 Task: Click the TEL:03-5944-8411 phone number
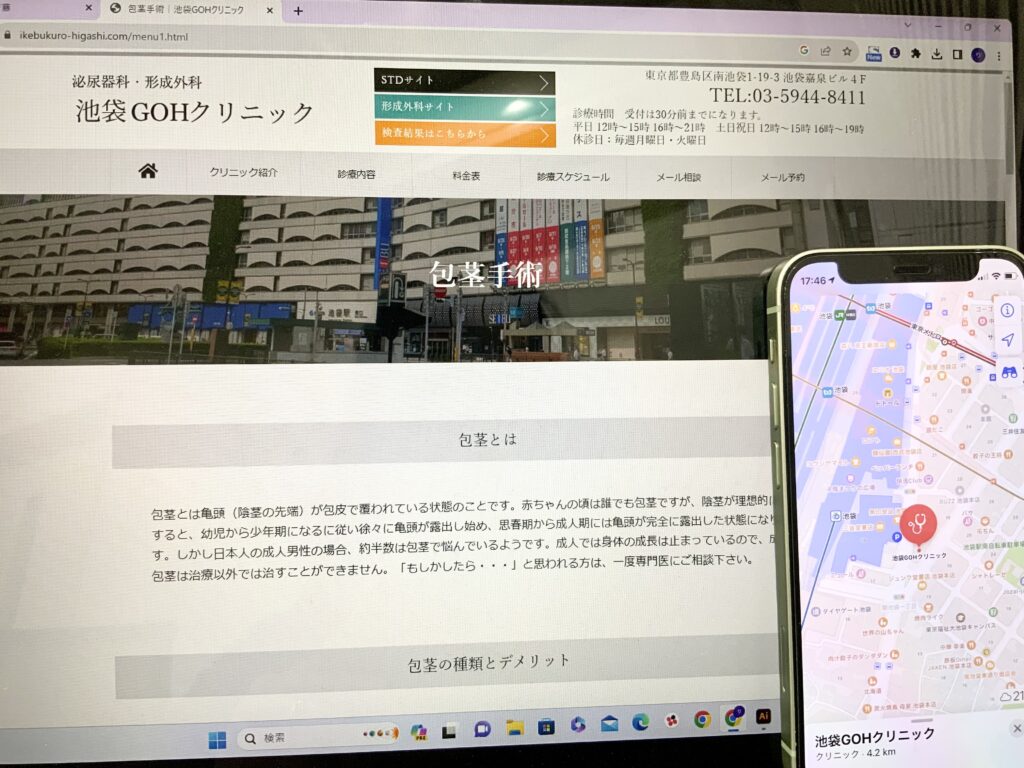pos(787,97)
